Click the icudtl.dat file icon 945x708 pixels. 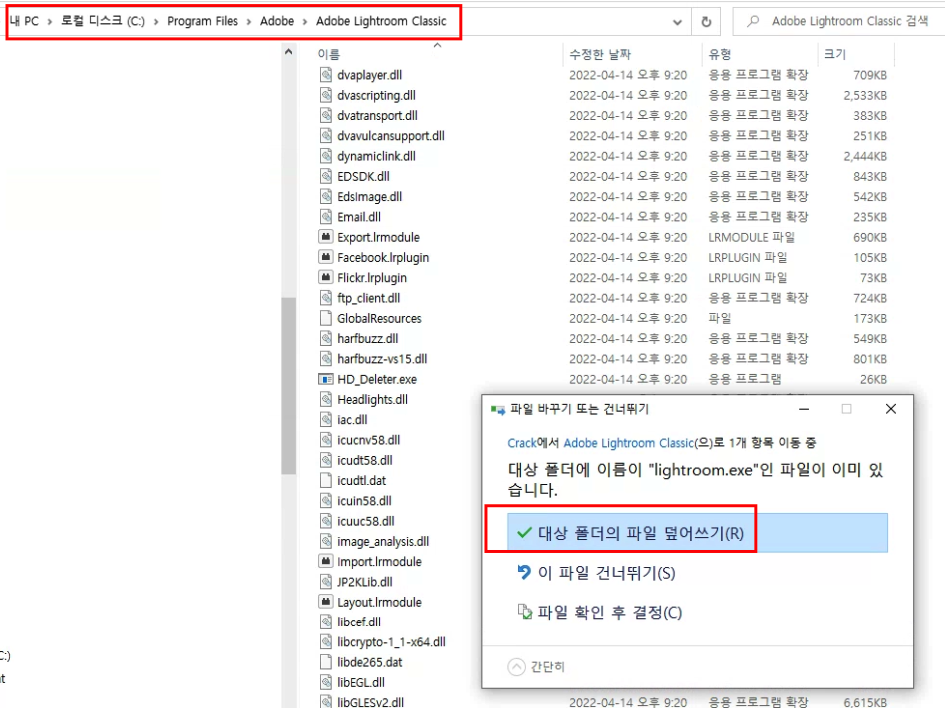tap(325, 480)
